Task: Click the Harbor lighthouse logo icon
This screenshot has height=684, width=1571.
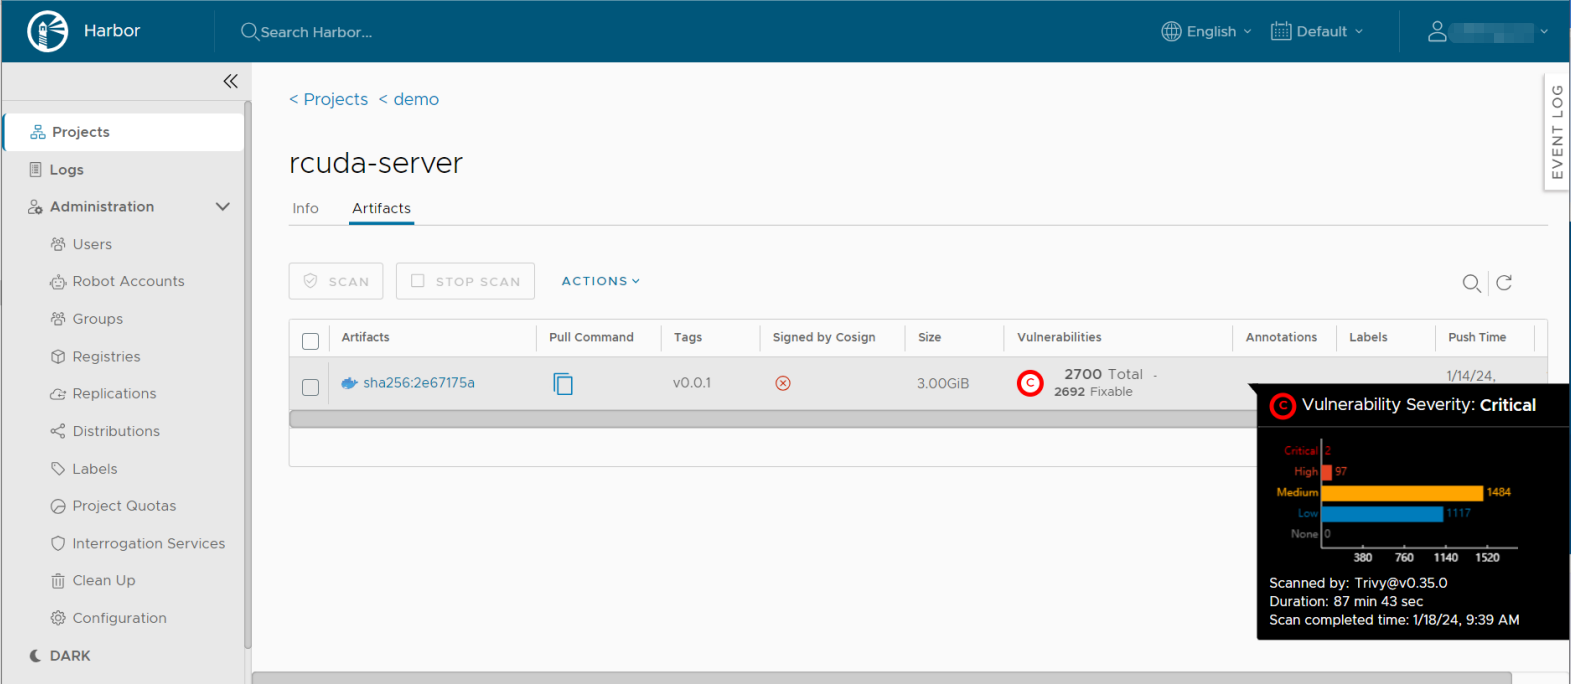Action: [x=47, y=31]
